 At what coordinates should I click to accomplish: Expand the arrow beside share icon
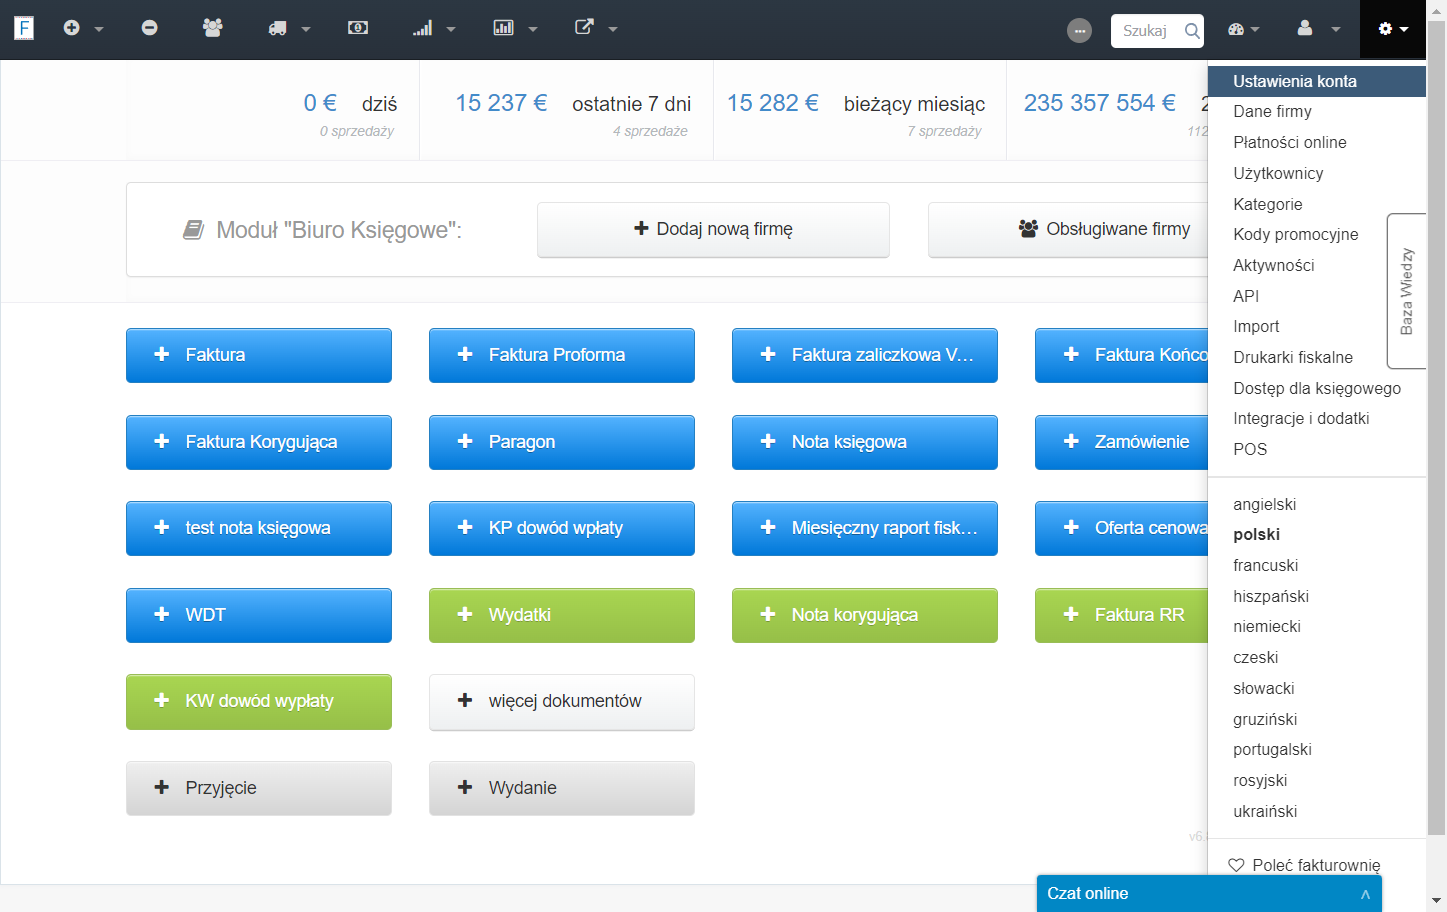click(x=613, y=30)
